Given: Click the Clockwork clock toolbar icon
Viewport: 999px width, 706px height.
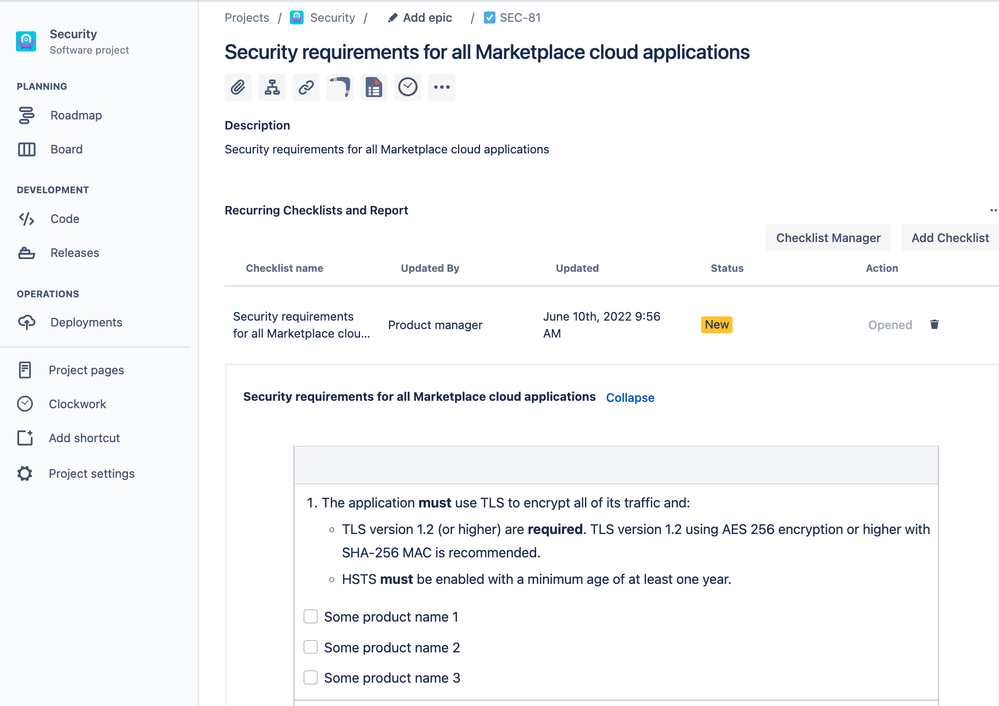Looking at the screenshot, I should [408, 87].
